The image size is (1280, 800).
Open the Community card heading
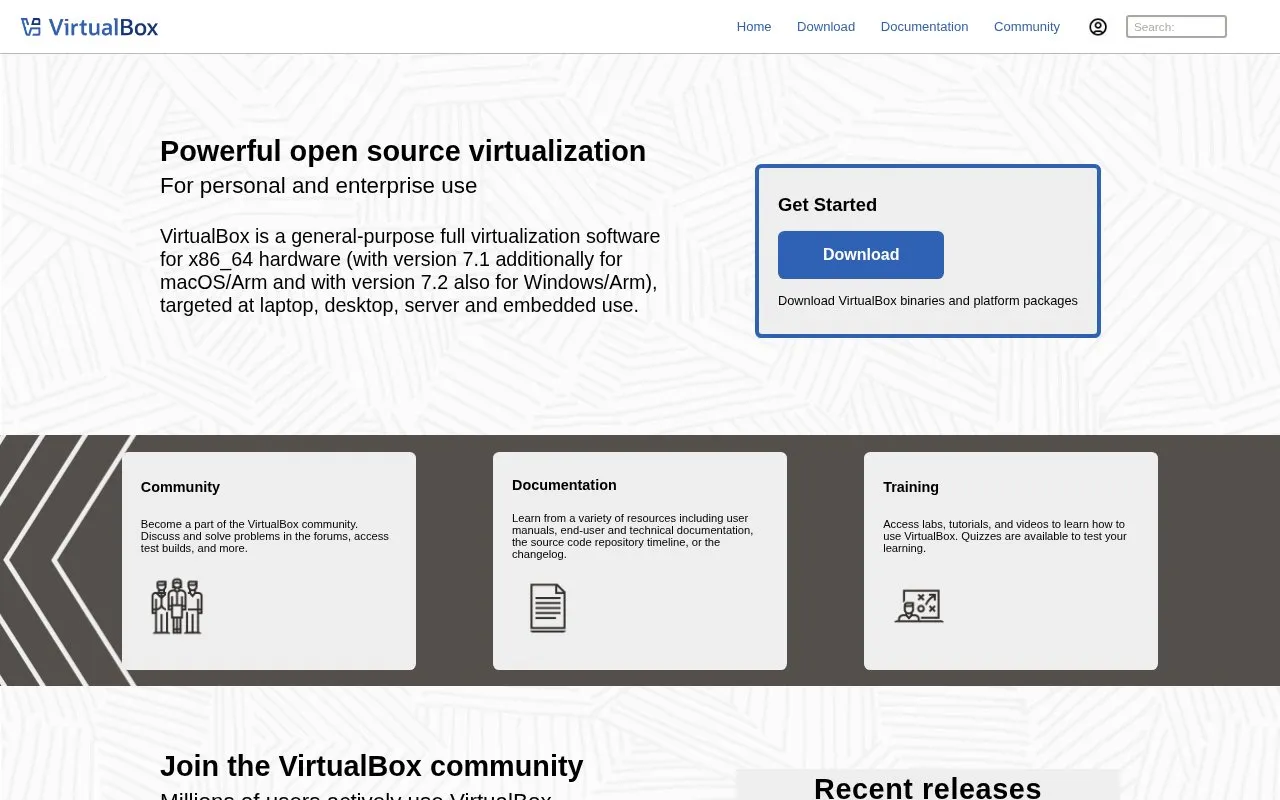pyautogui.click(x=180, y=487)
